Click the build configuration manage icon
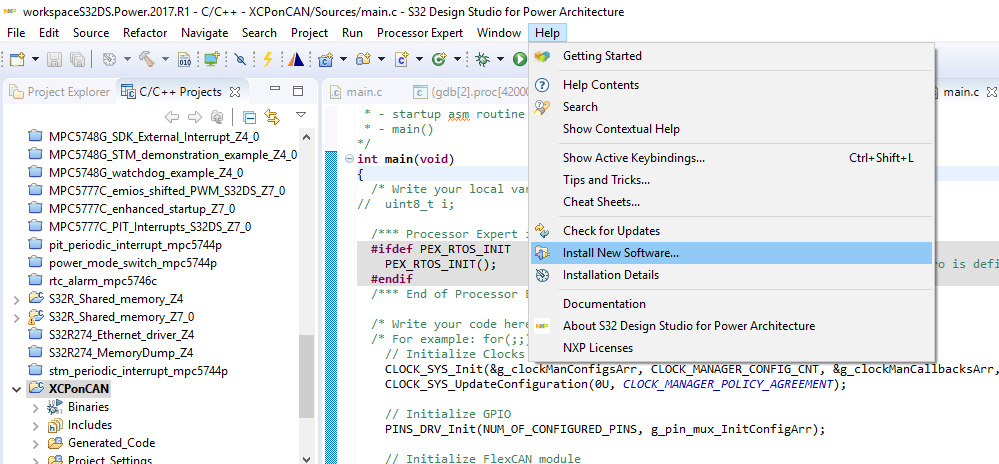Viewport: 999px width, 464px height. [x=110, y=59]
